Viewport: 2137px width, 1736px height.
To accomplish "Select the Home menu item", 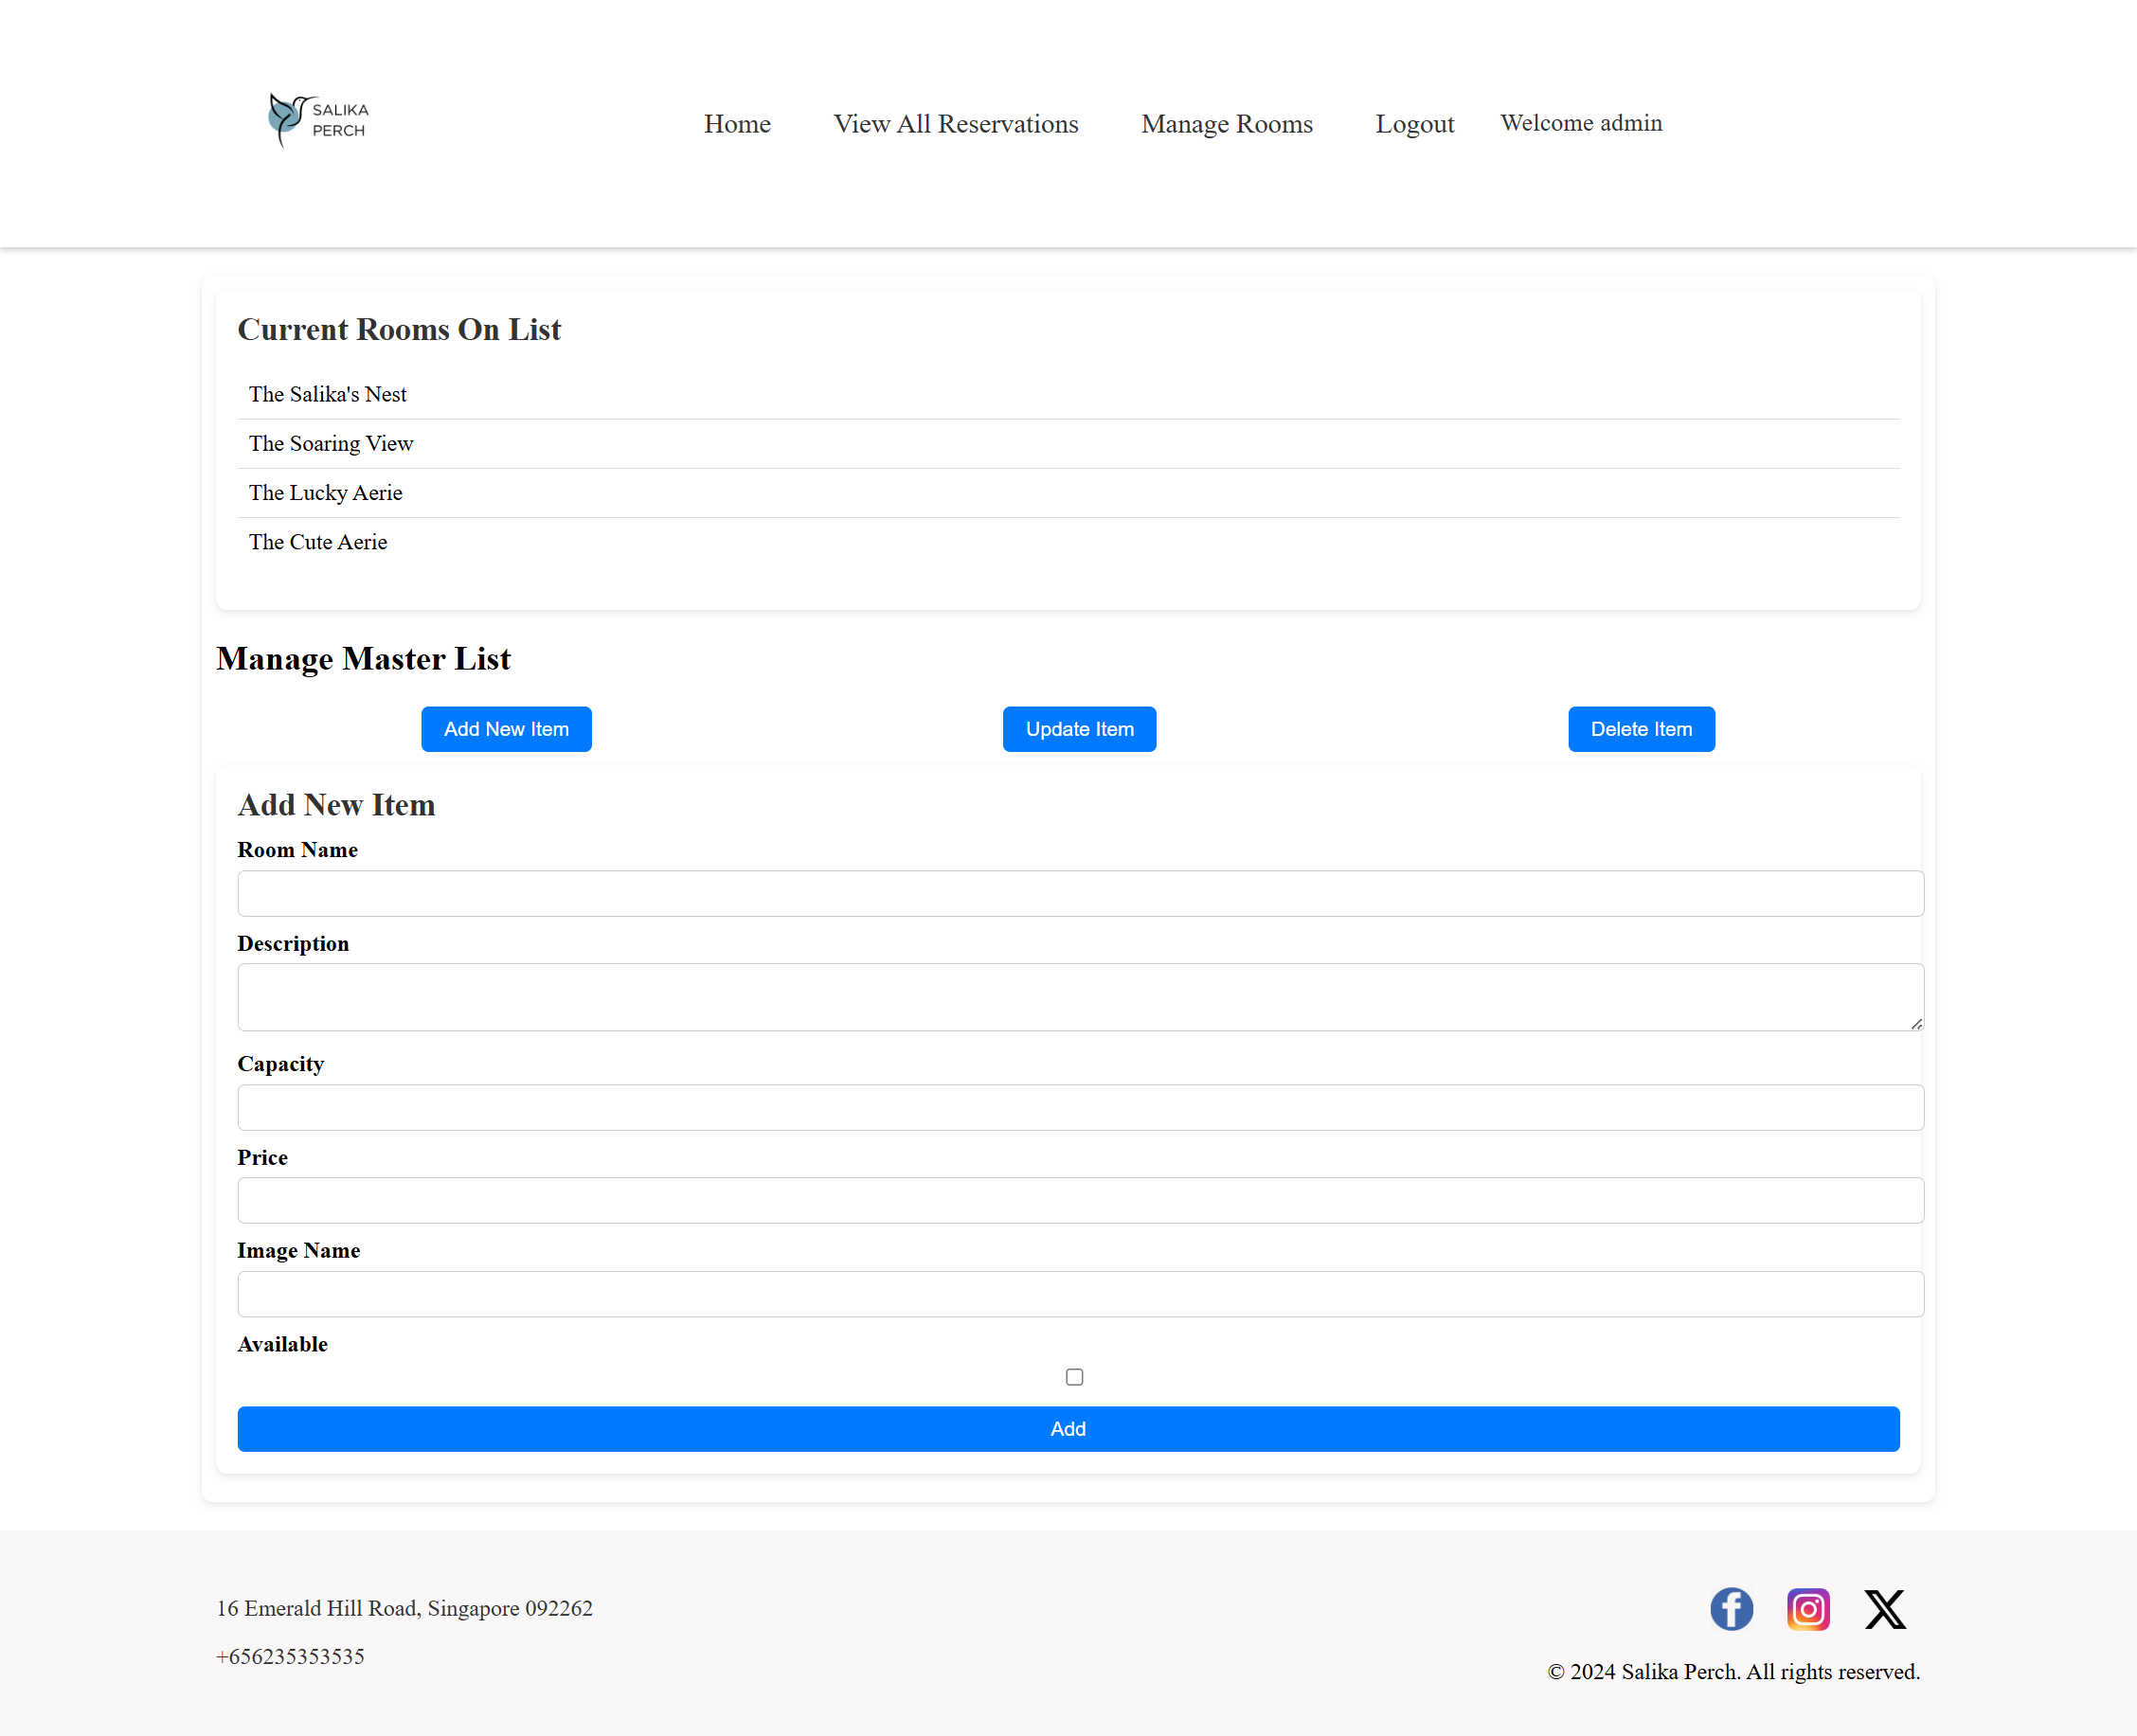I will coord(736,124).
